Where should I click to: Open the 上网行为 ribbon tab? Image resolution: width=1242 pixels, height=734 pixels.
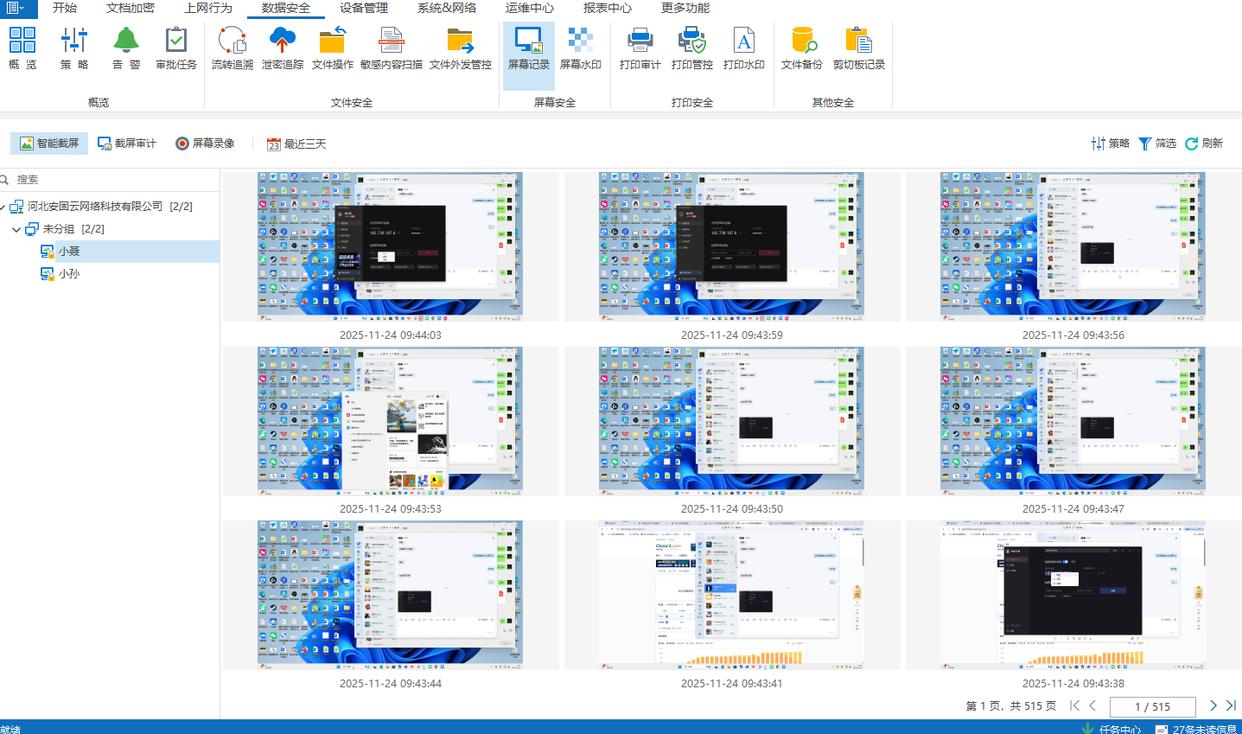(208, 8)
